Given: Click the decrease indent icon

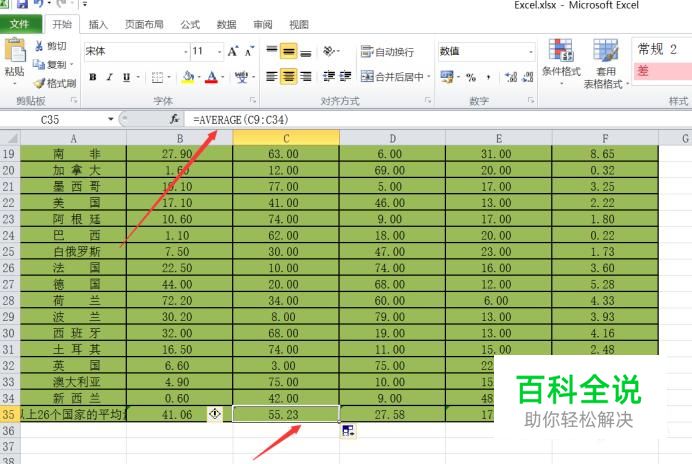Looking at the screenshot, I should pyautogui.click(x=329, y=77).
